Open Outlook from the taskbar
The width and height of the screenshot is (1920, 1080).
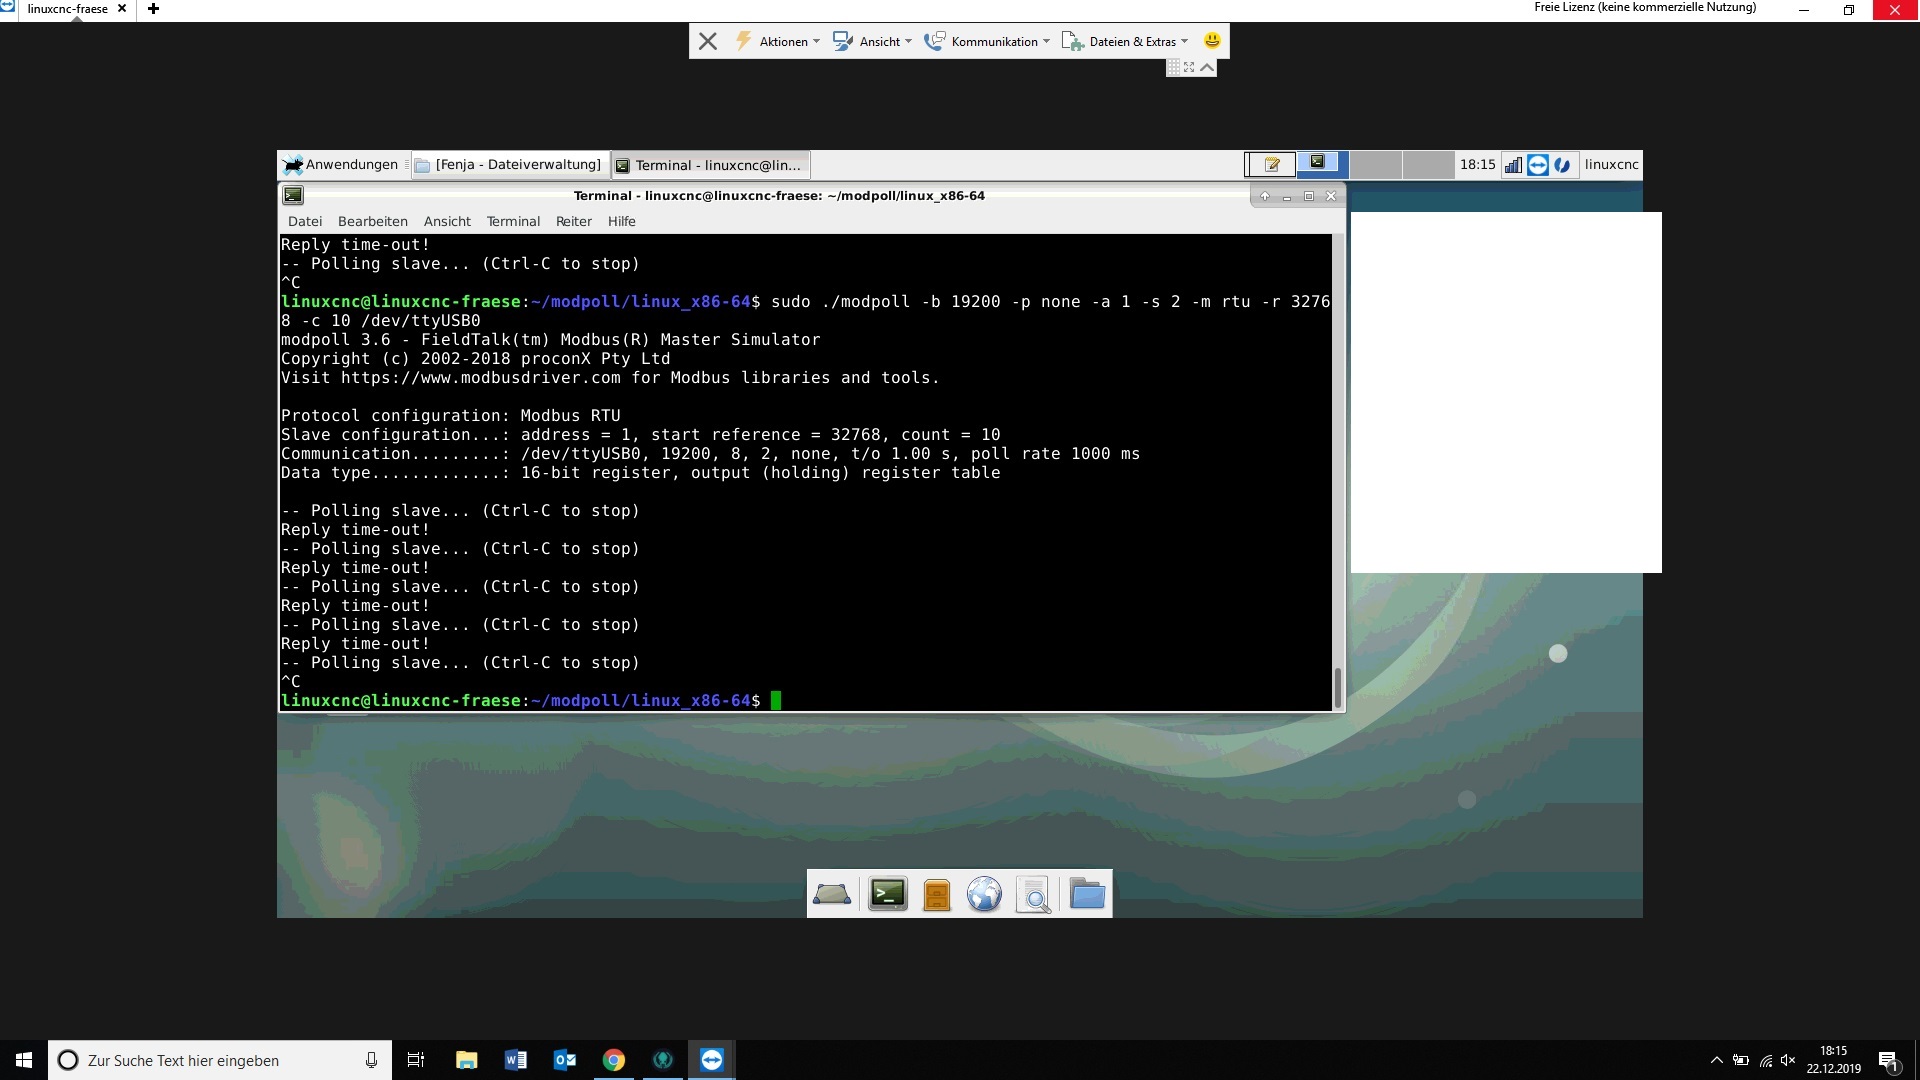pyautogui.click(x=564, y=1060)
